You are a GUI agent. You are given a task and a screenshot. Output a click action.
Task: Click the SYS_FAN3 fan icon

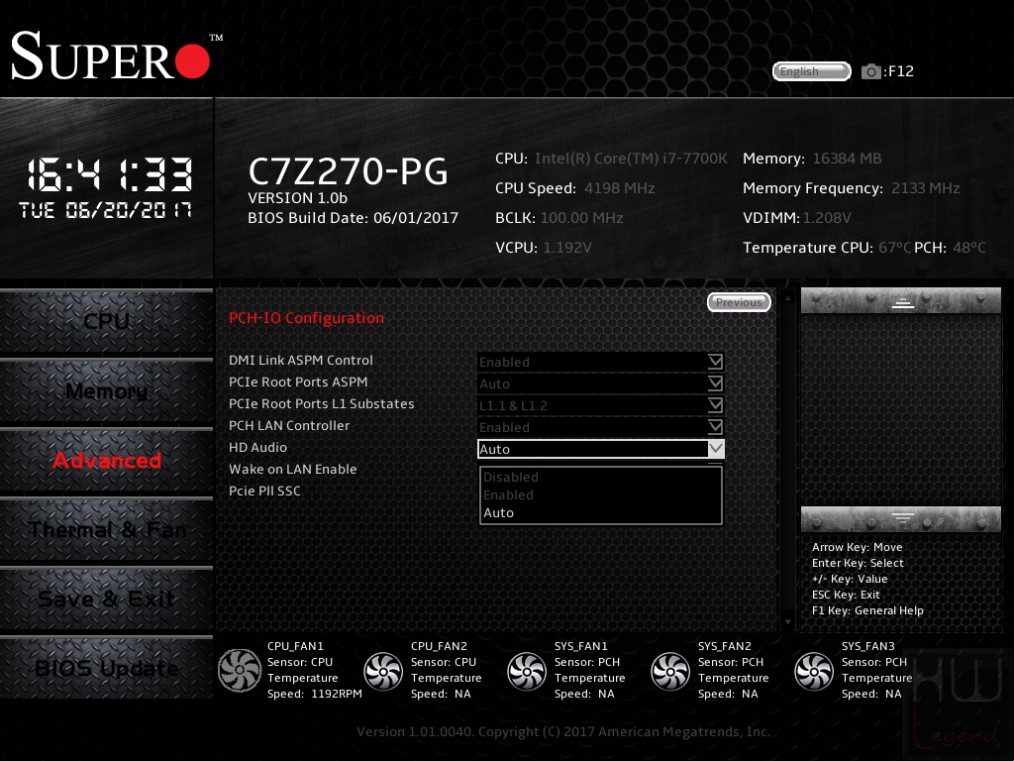814,670
